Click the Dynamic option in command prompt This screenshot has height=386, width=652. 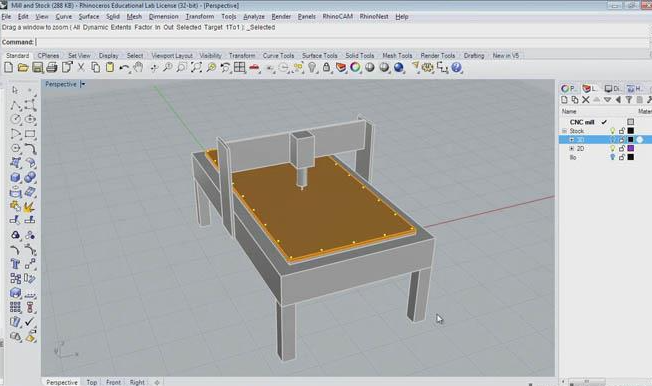tap(95, 27)
